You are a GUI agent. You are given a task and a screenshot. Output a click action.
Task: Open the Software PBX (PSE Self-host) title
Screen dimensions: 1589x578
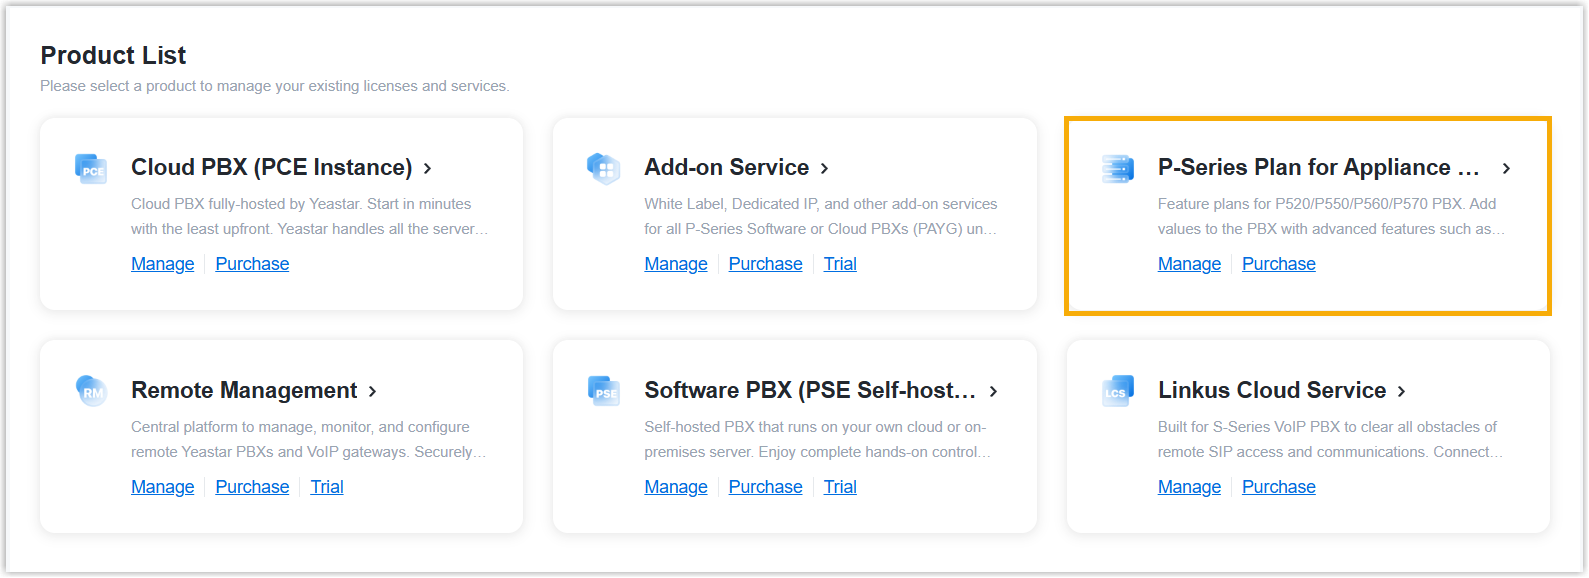click(809, 390)
